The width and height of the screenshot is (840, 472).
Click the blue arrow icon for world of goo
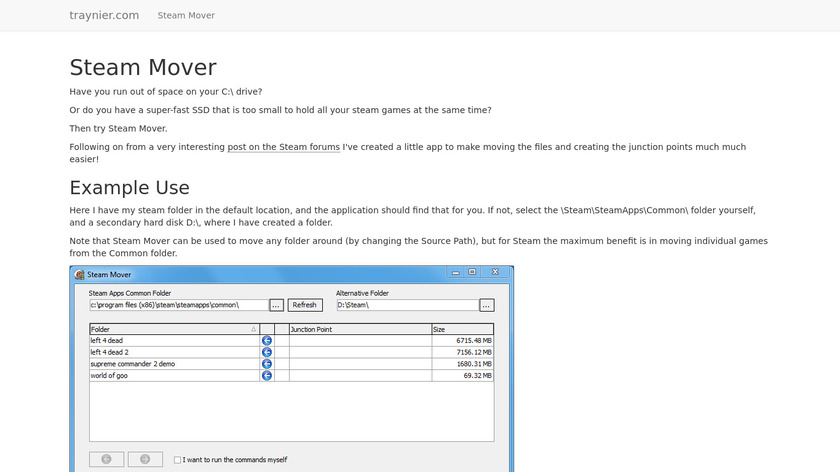(267, 376)
